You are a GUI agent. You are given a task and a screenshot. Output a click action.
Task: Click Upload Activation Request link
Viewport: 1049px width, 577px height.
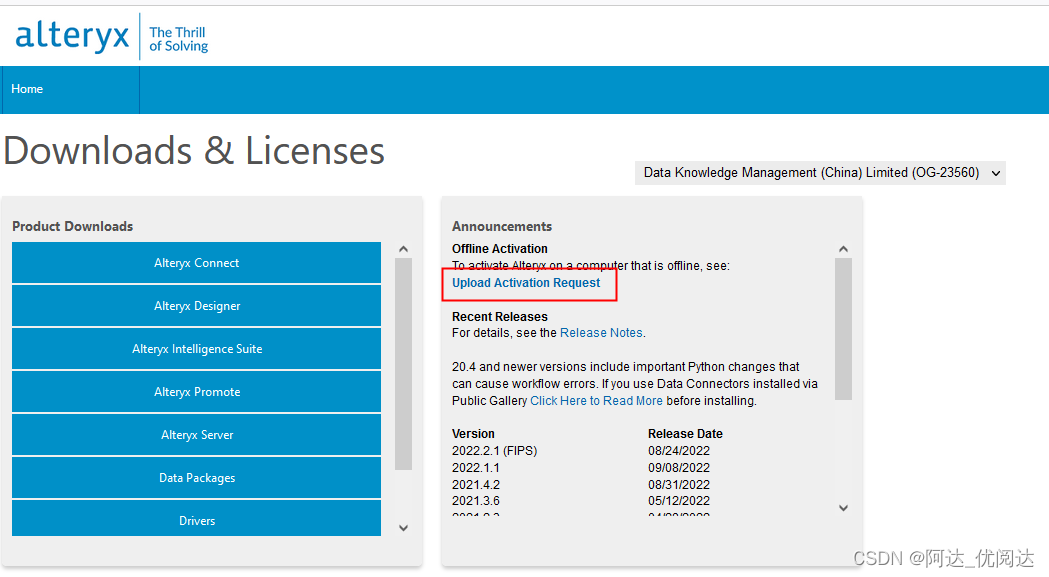(x=526, y=283)
